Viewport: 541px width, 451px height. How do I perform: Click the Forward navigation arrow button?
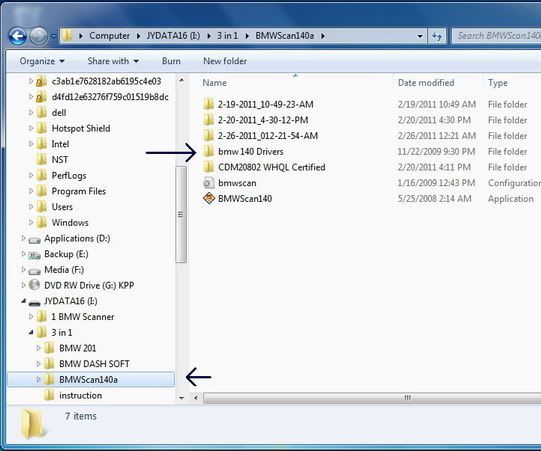[38, 36]
